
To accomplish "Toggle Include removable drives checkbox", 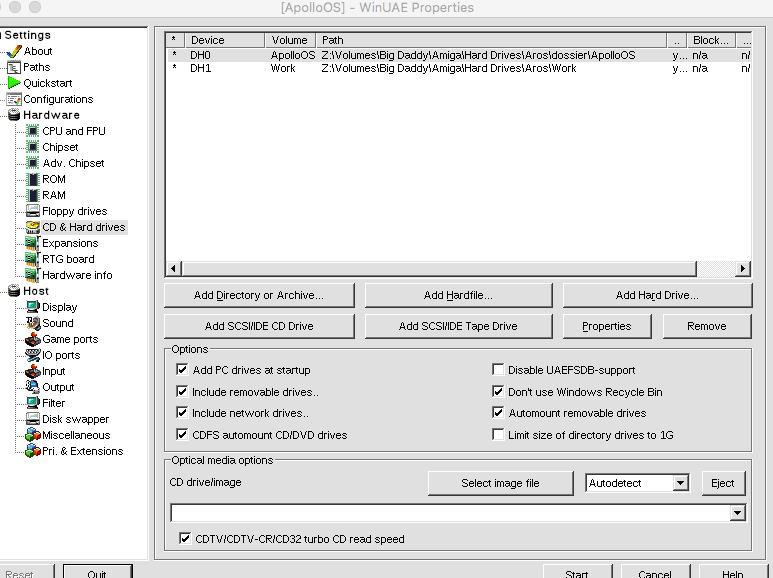I will click(182, 392).
